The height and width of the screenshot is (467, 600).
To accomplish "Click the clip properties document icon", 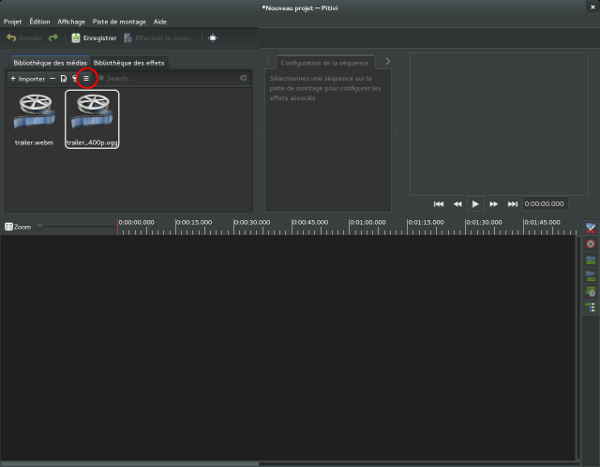I will (64, 78).
